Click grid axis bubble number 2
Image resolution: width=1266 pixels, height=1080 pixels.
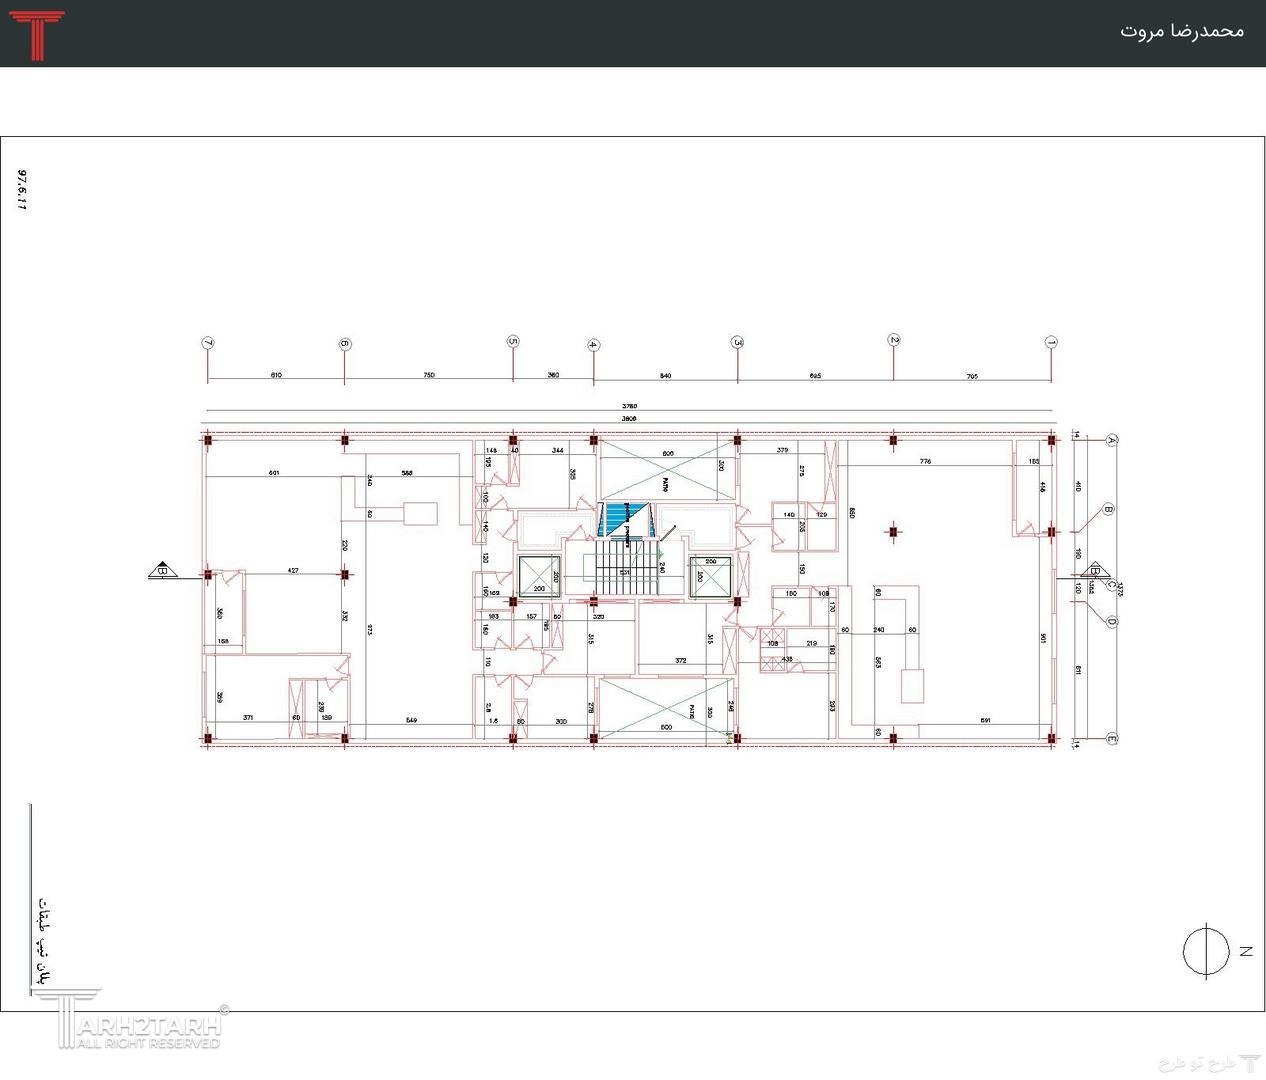pyautogui.click(x=894, y=340)
